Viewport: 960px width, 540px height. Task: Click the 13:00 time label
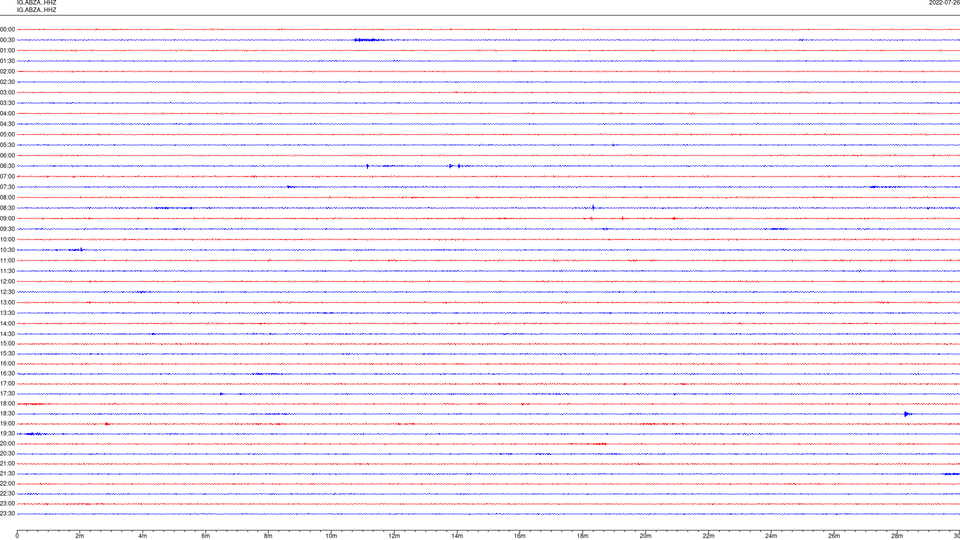pos(7,302)
